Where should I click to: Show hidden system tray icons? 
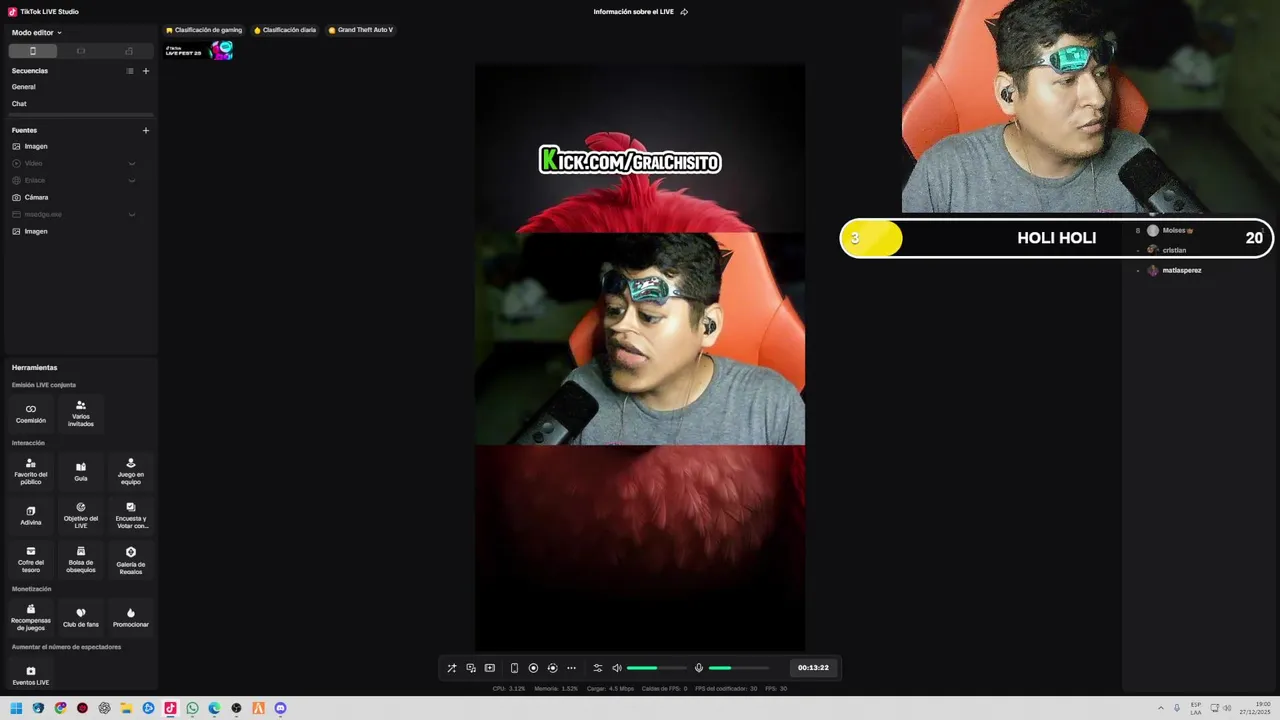click(1161, 708)
